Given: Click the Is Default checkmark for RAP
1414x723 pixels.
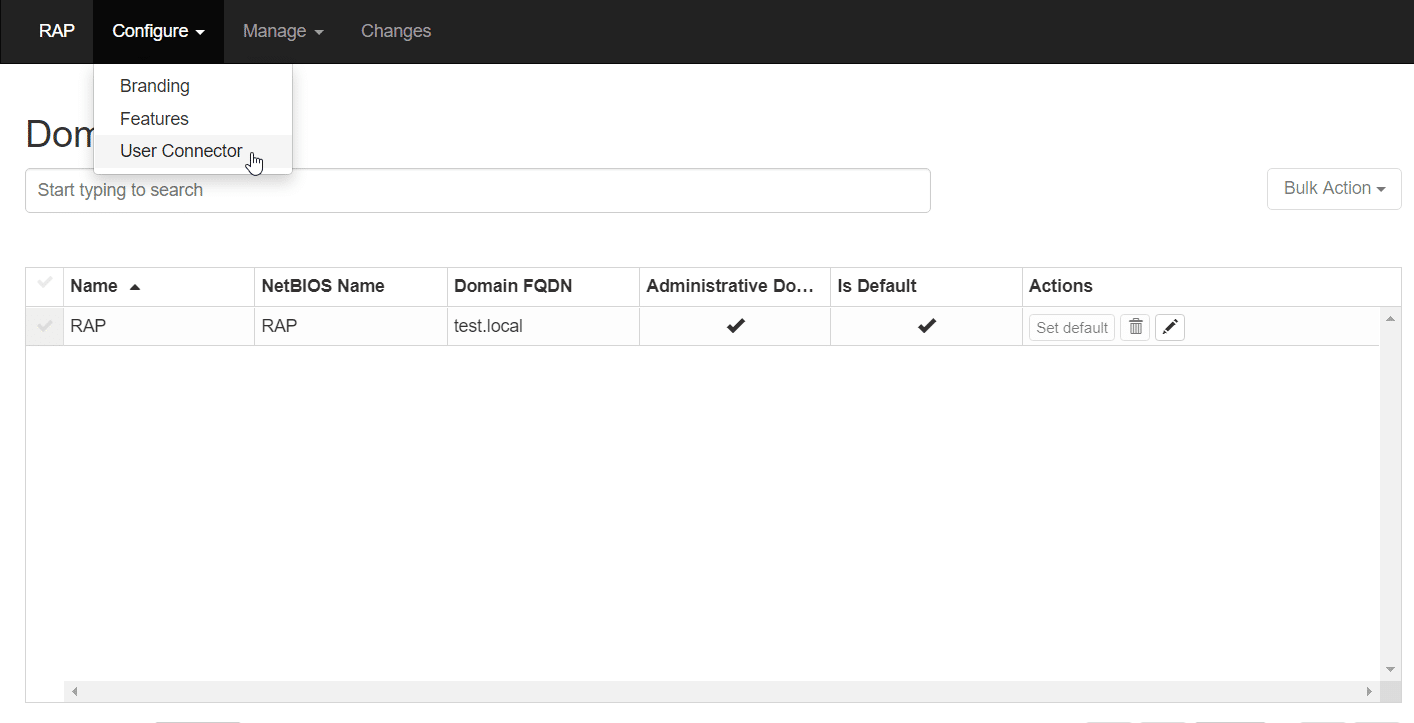Looking at the screenshot, I should 927,326.
